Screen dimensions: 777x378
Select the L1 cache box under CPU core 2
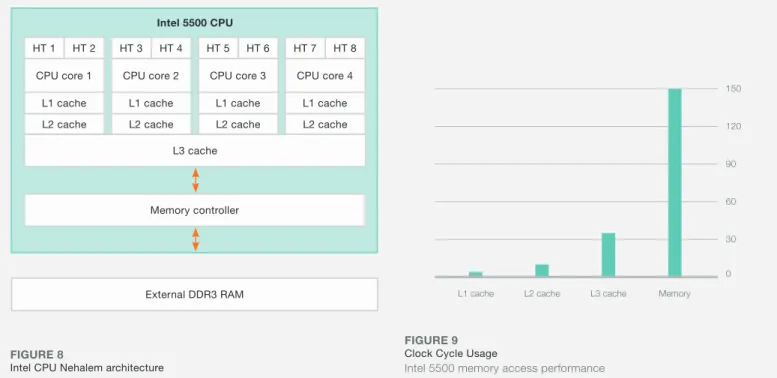[x=151, y=103]
